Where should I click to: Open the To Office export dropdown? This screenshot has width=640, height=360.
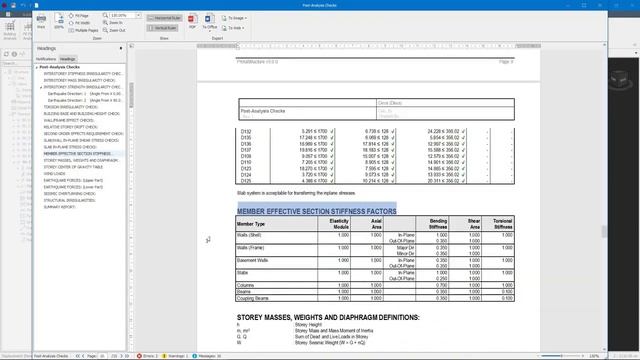coord(209,22)
